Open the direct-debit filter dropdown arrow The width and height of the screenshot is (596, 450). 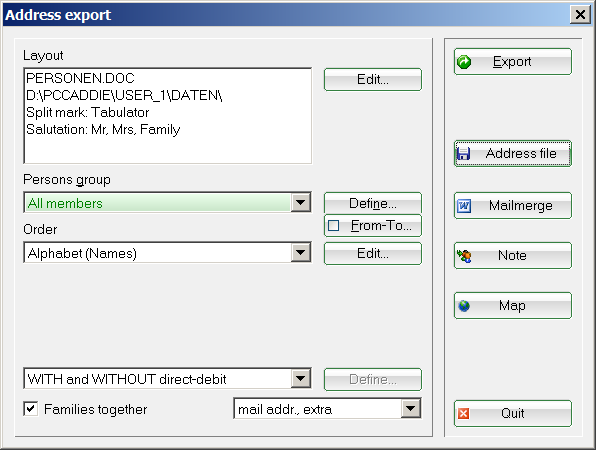[301, 378]
